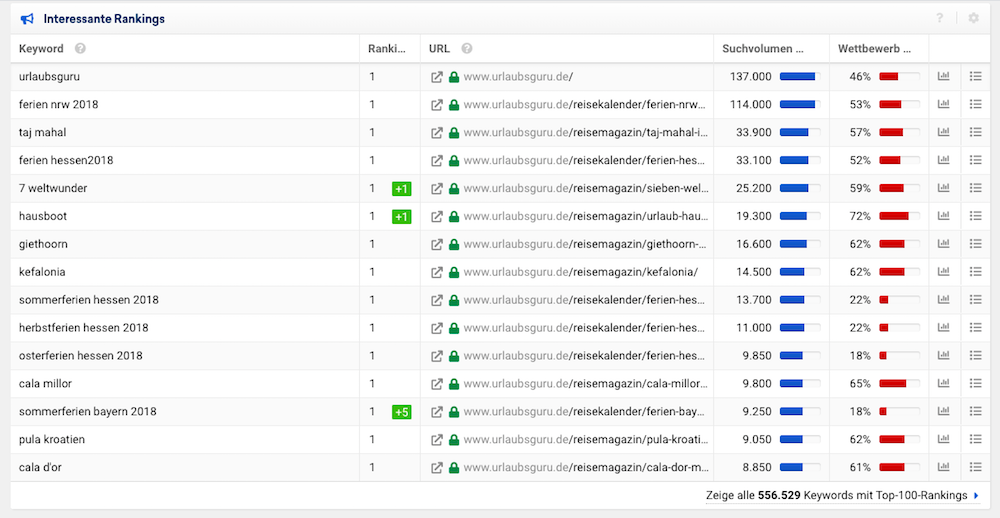Screen dimensions: 1000x518
Task: Click the chart icon for giethoorn row
Action: coord(943,244)
